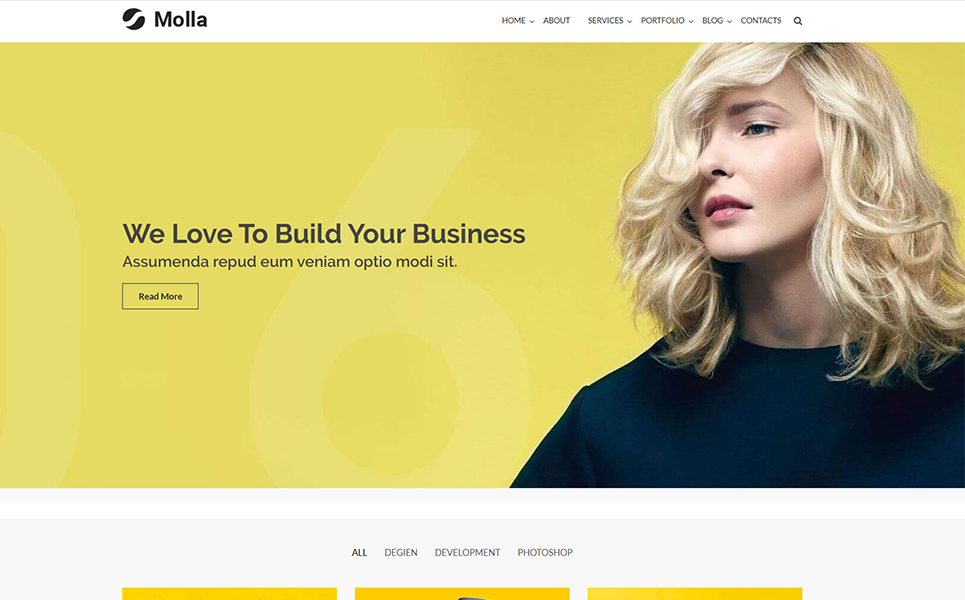Open the Portfolio menu item

(x=662, y=20)
